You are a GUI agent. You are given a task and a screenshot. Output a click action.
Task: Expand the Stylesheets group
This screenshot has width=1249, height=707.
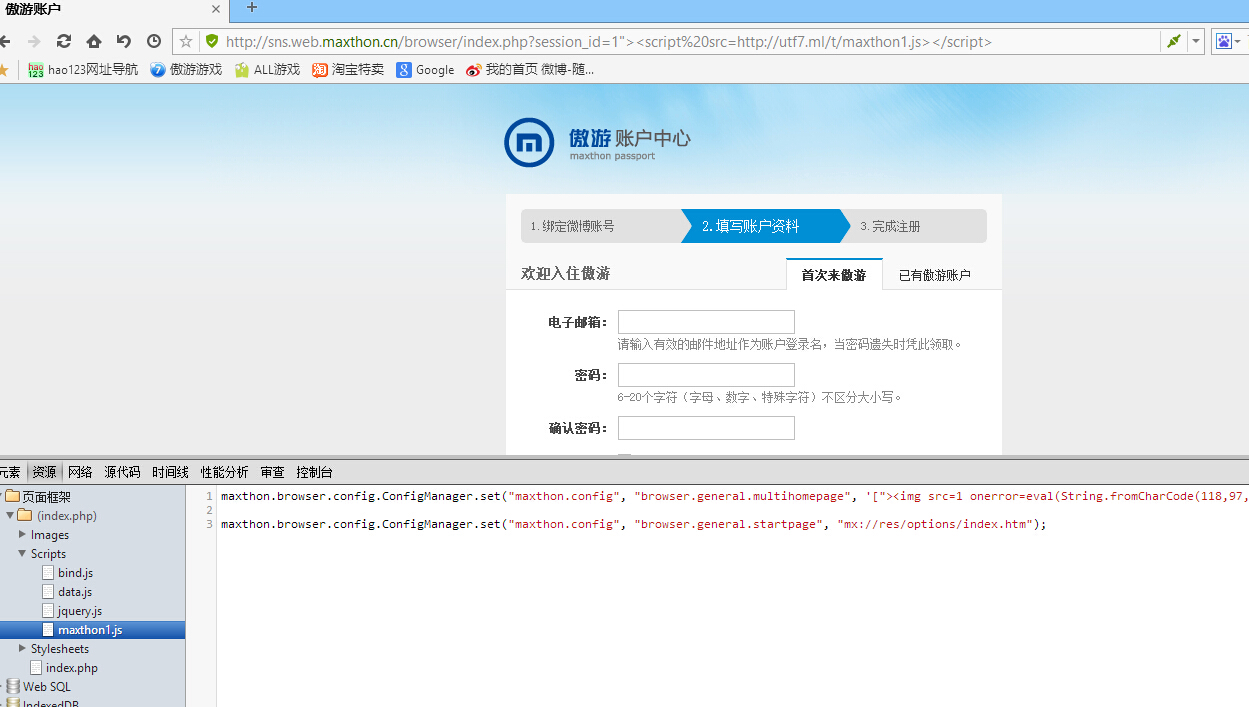pos(22,648)
